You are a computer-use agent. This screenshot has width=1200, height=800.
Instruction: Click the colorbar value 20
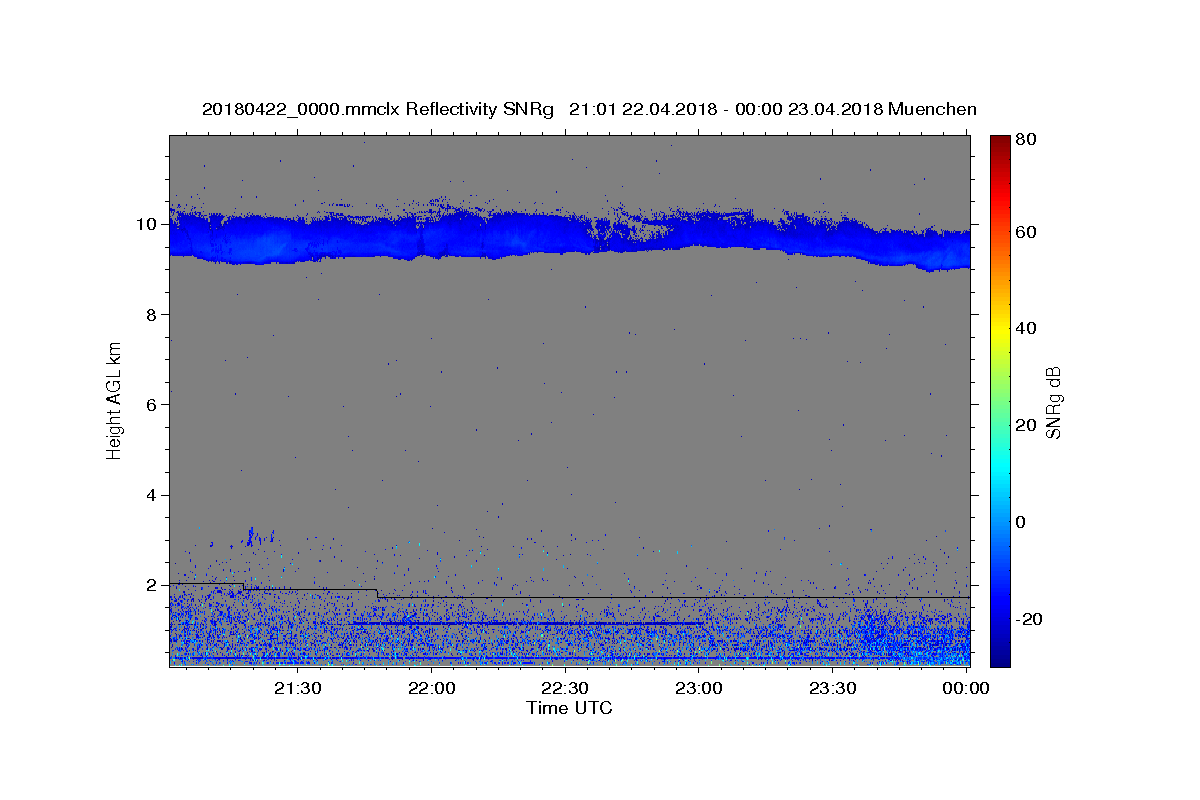tap(1028, 425)
